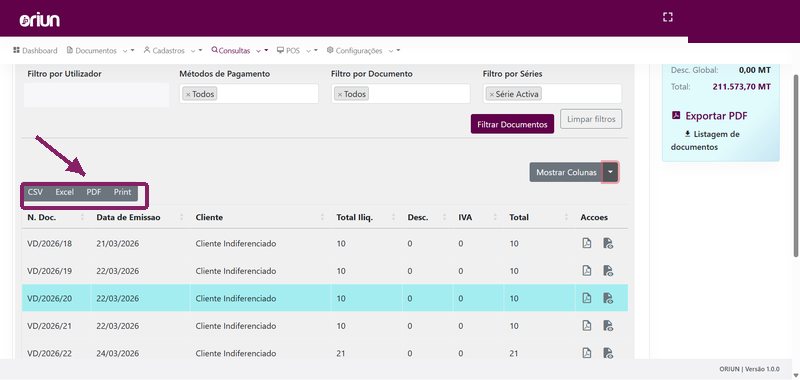Remove the Todos tag in Métodos de Pagamento
Viewport: 800px width, 380px height.
point(188,94)
